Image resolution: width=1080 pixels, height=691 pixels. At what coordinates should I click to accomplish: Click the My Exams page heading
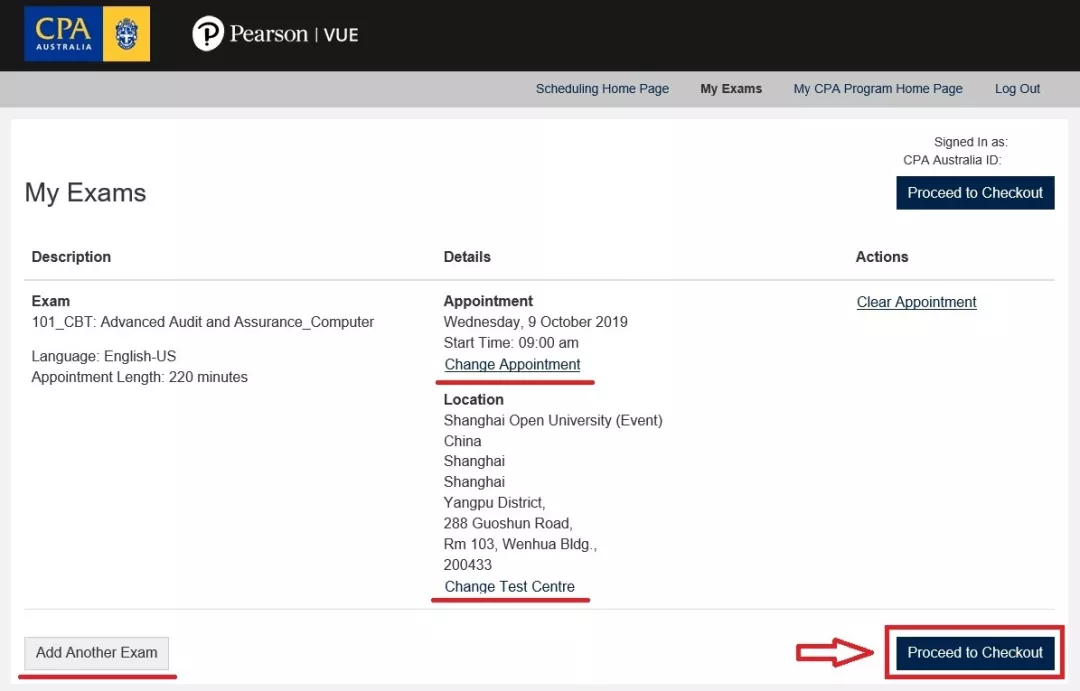click(86, 193)
